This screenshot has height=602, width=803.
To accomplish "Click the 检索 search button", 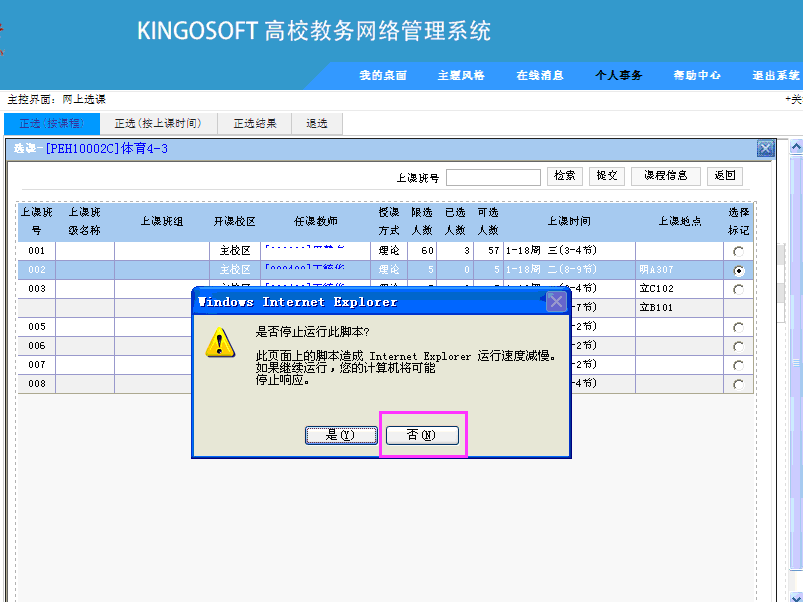I will coord(565,176).
